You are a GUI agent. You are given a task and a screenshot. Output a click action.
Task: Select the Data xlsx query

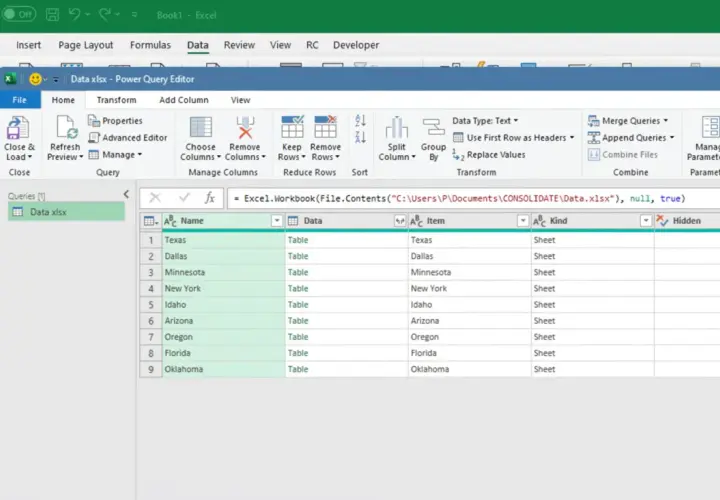click(x=66, y=212)
